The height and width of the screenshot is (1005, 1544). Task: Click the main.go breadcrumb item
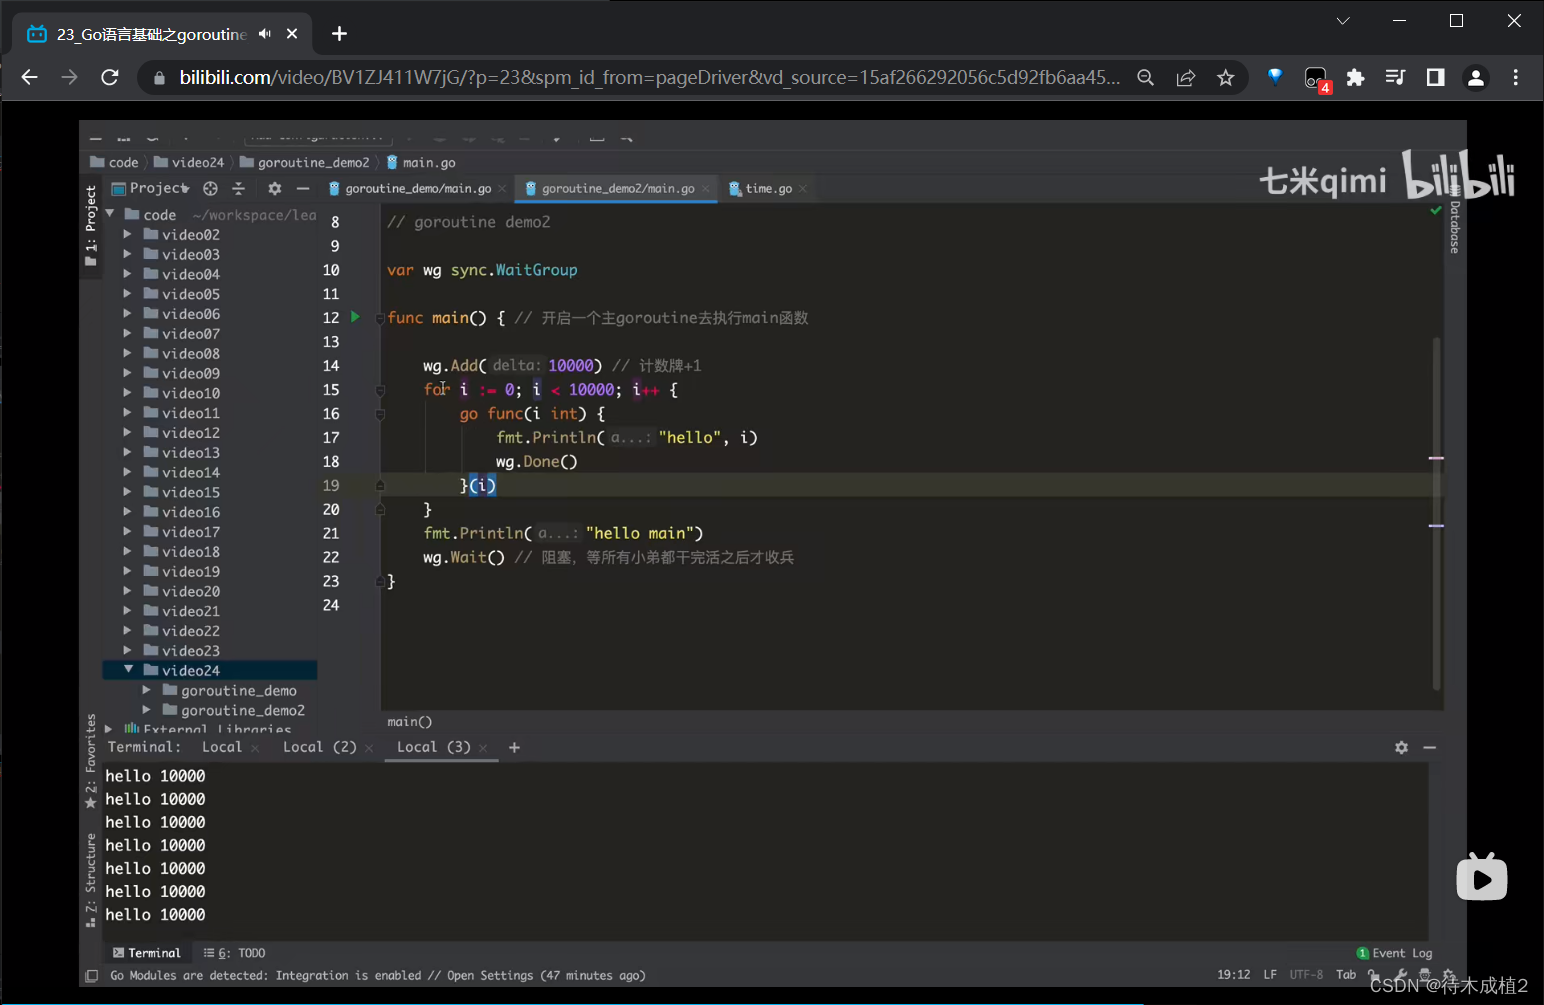[421, 162]
